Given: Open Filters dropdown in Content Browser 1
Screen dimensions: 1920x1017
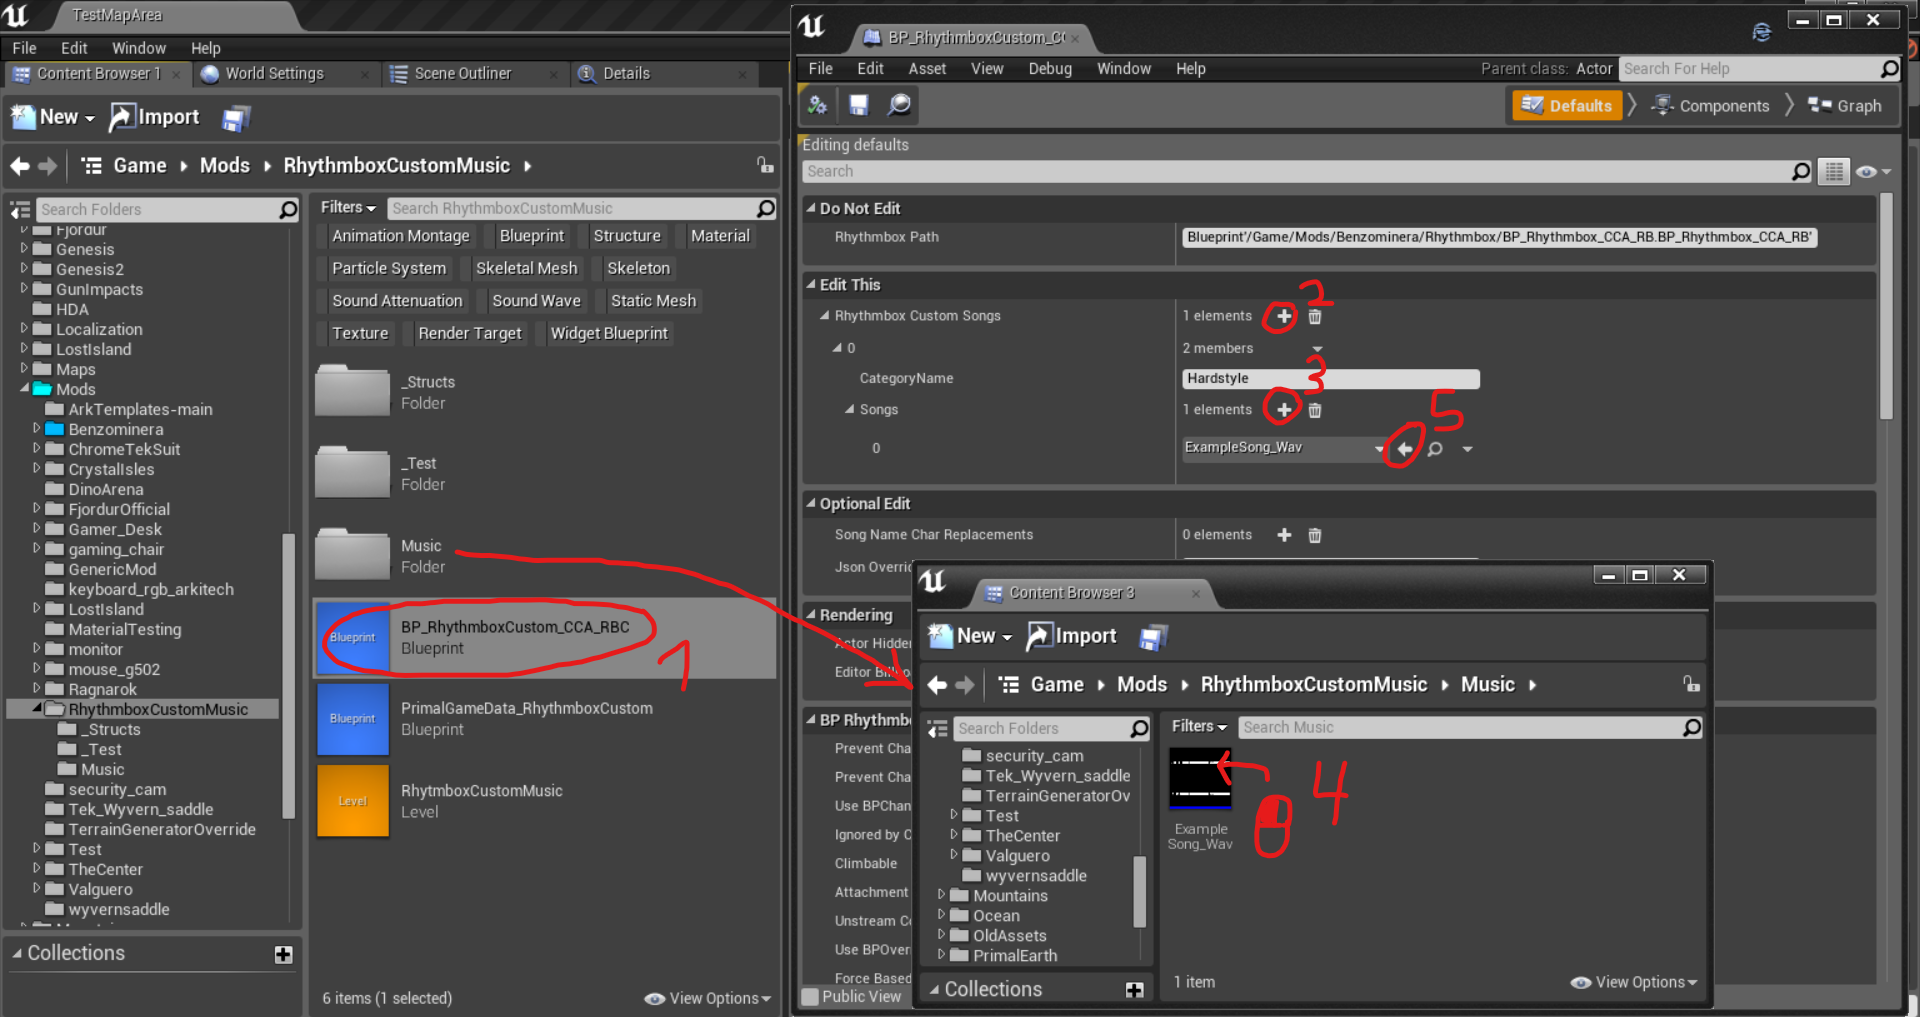Looking at the screenshot, I should coord(348,208).
